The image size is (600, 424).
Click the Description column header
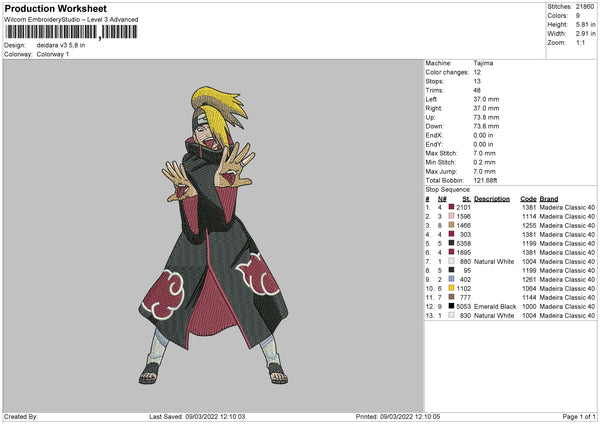pos(491,198)
